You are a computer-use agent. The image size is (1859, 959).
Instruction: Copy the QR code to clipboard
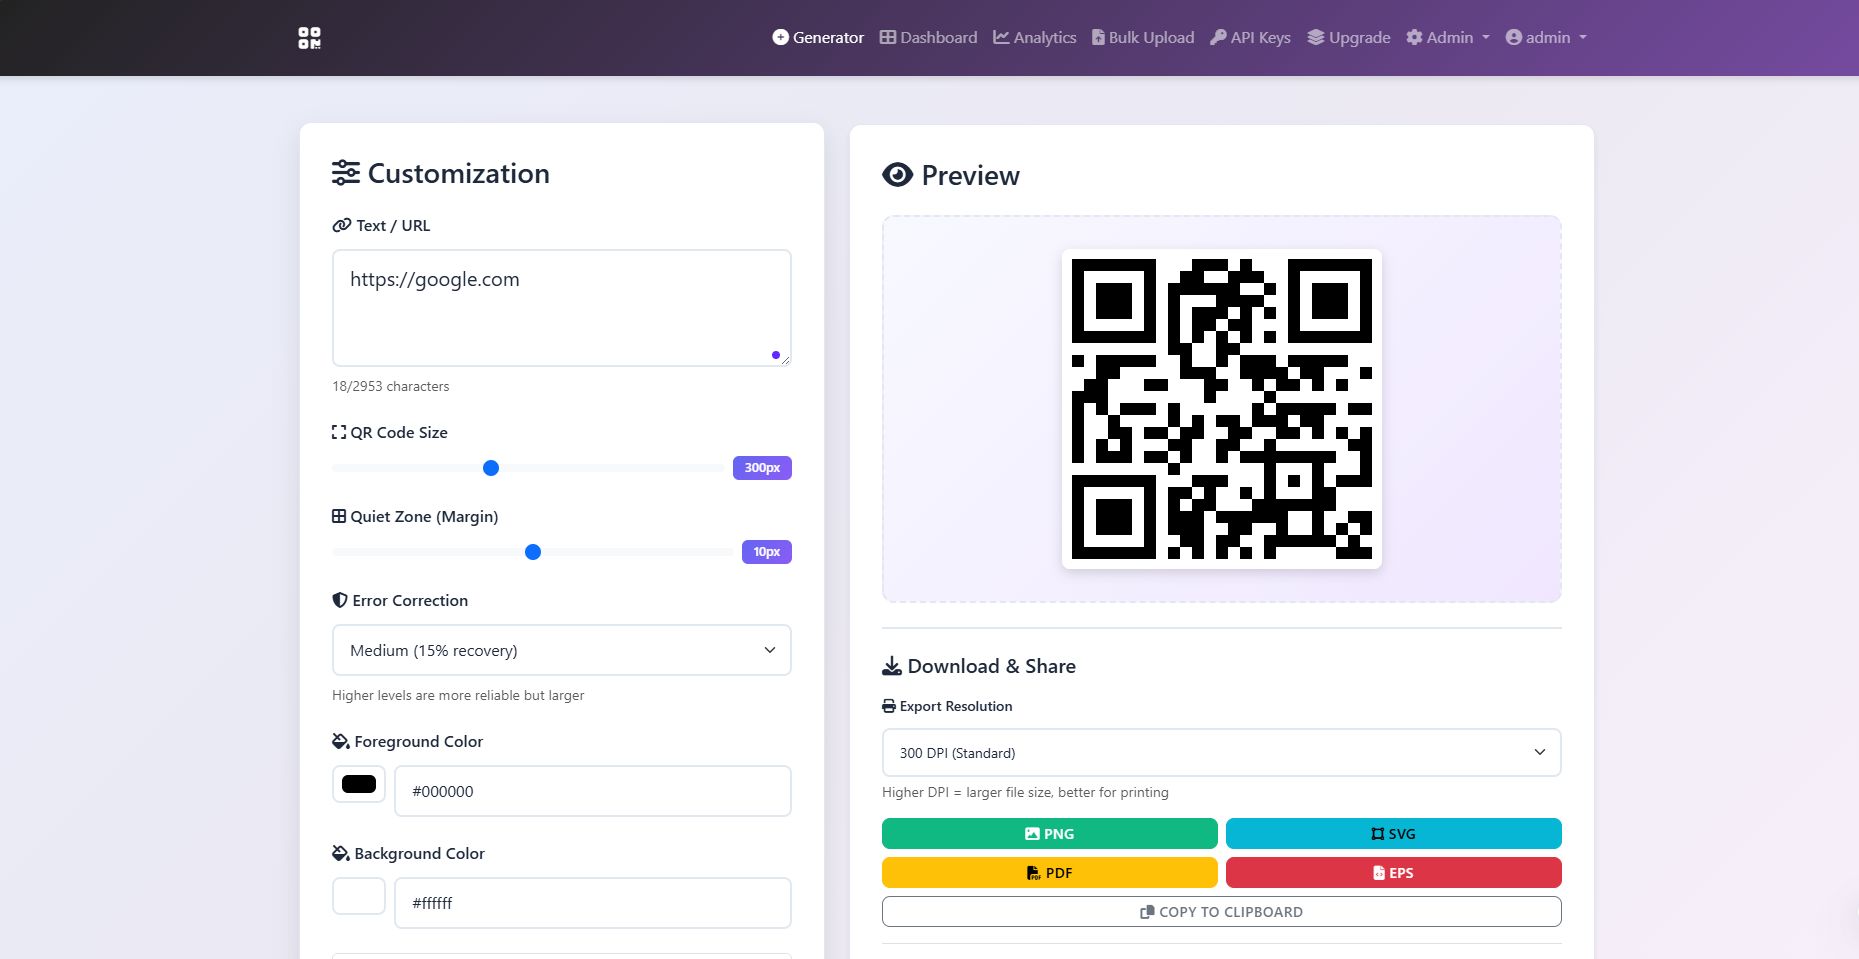point(1222,912)
